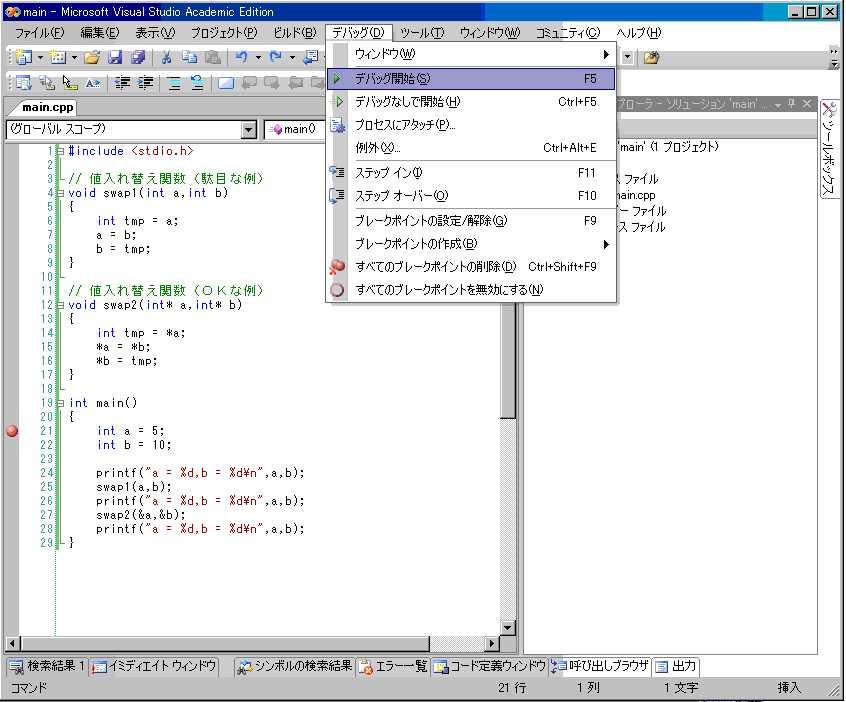Open the ツールボックス side tab
The image size is (846, 702).
coord(828,148)
